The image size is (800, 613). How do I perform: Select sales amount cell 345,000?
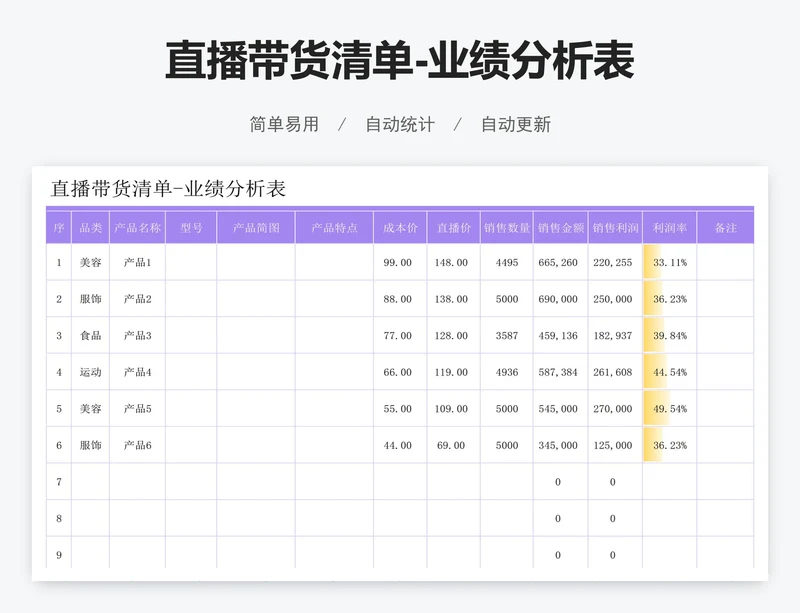coord(561,446)
